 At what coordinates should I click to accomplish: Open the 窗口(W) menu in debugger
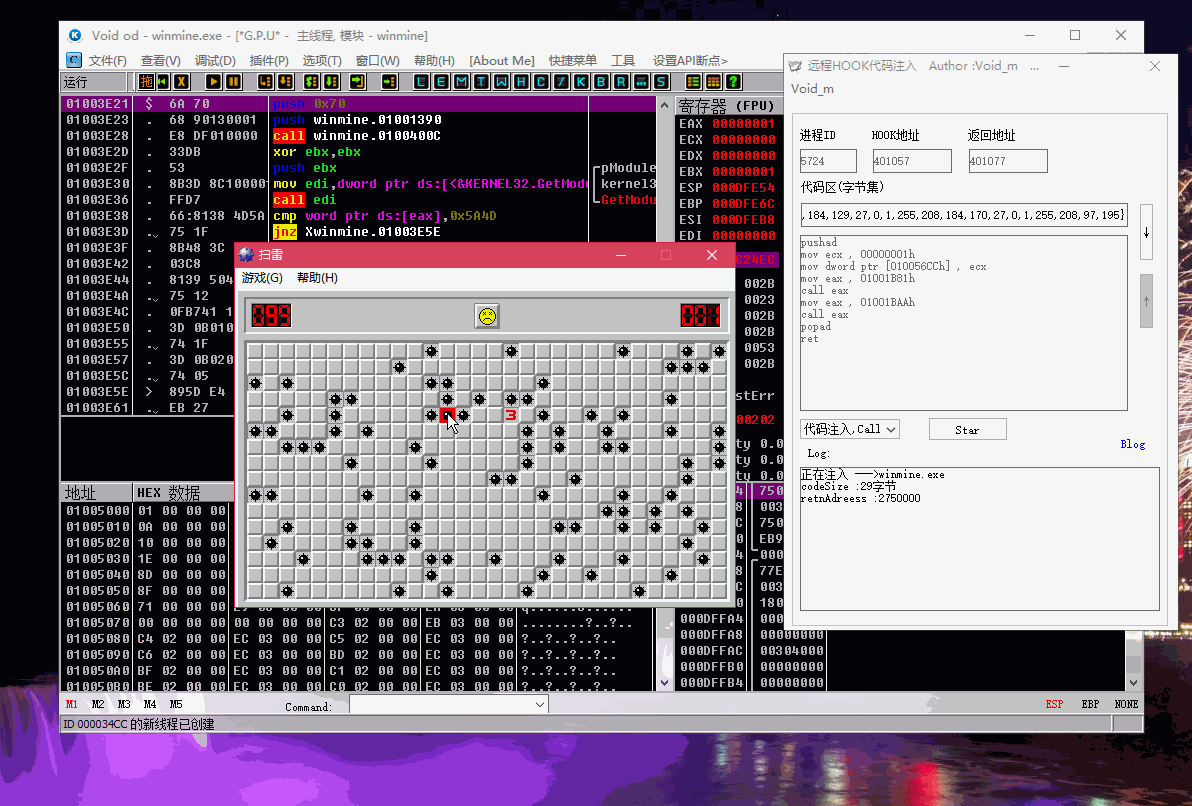(x=377, y=60)
